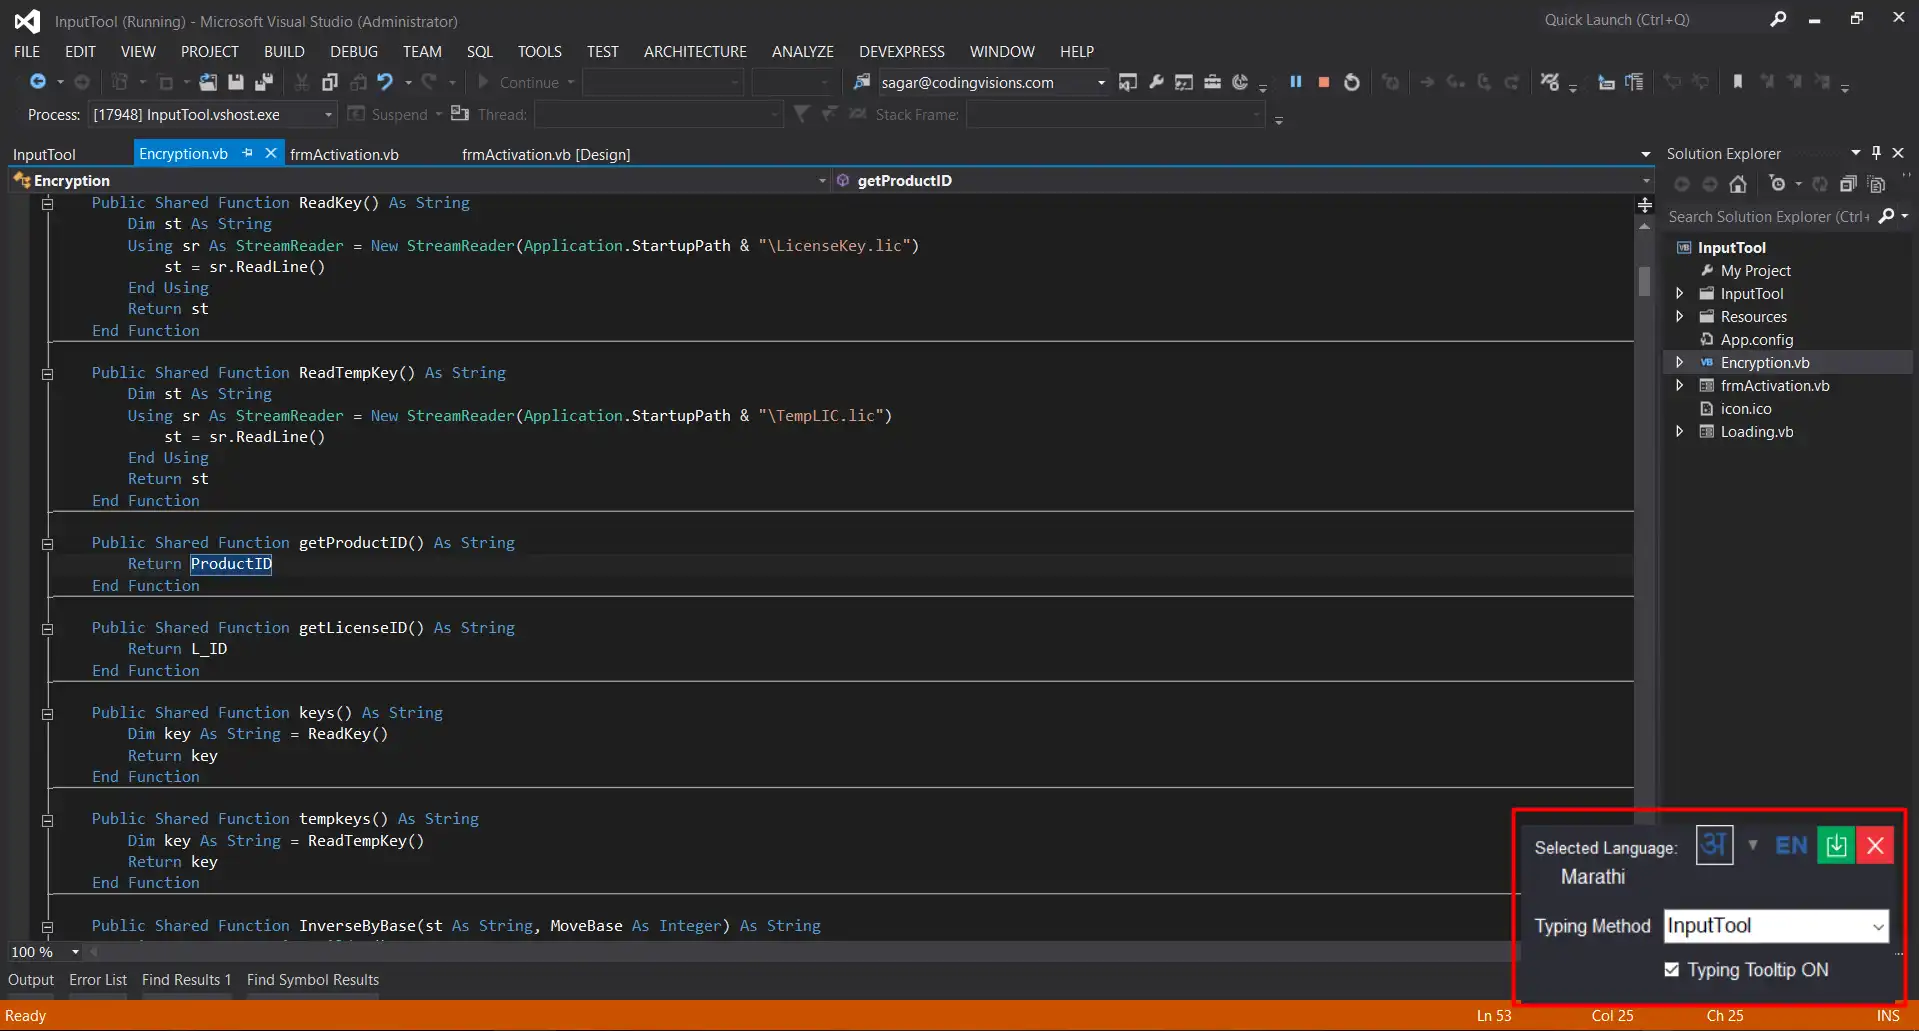Click Collapse All icon in Solution Explorer
1919x1031 pixels.
click(x=1848, y=184)
